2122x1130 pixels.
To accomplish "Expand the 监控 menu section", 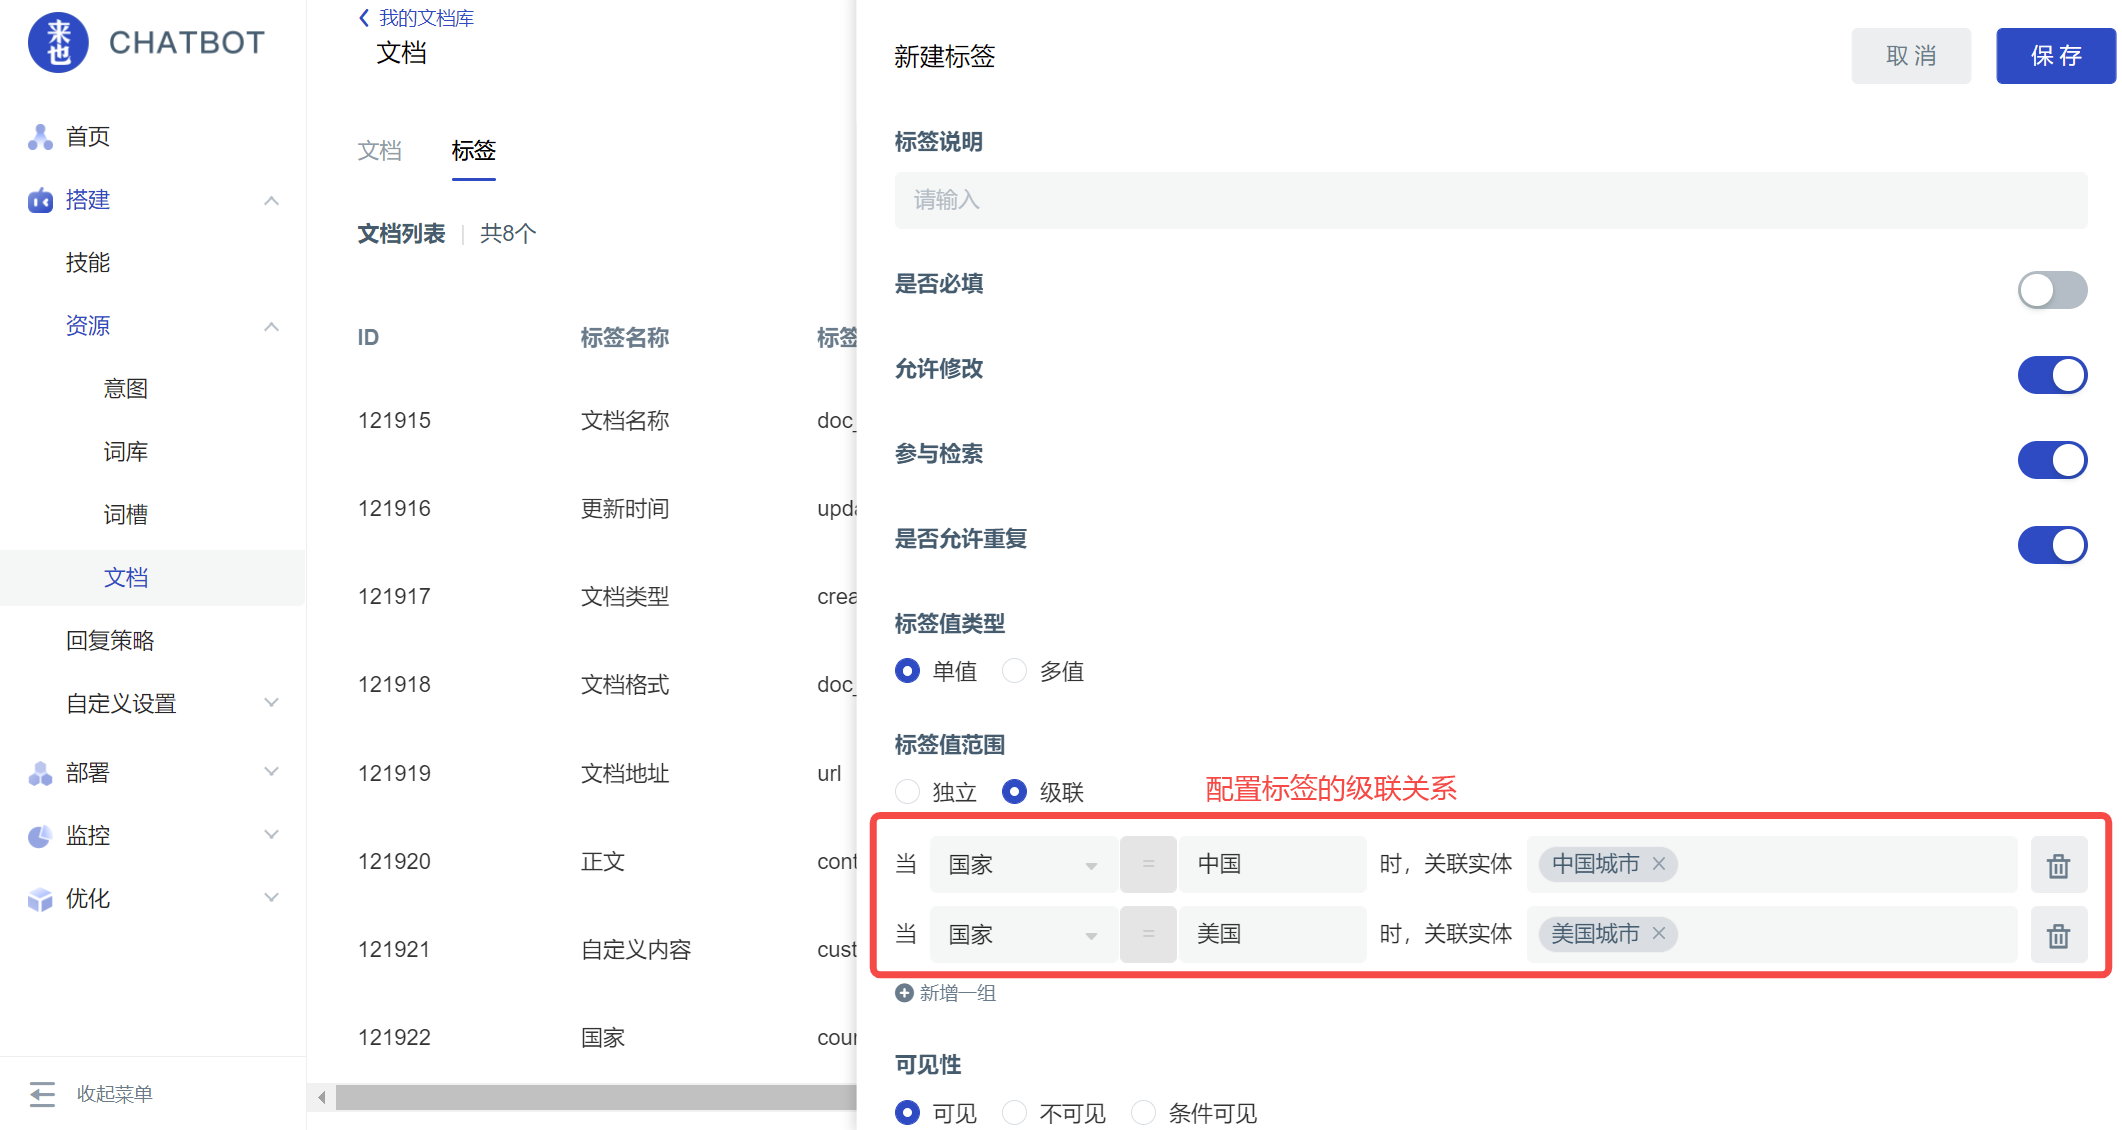I will coord(271,835).
